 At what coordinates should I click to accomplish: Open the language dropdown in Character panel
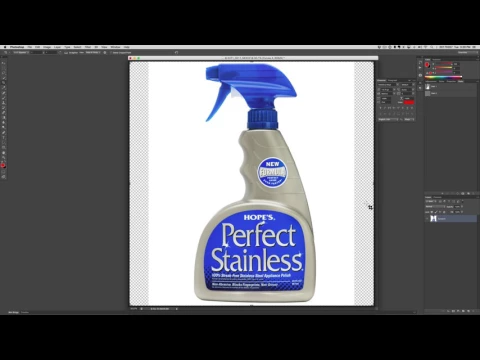(x=388, y=119)
